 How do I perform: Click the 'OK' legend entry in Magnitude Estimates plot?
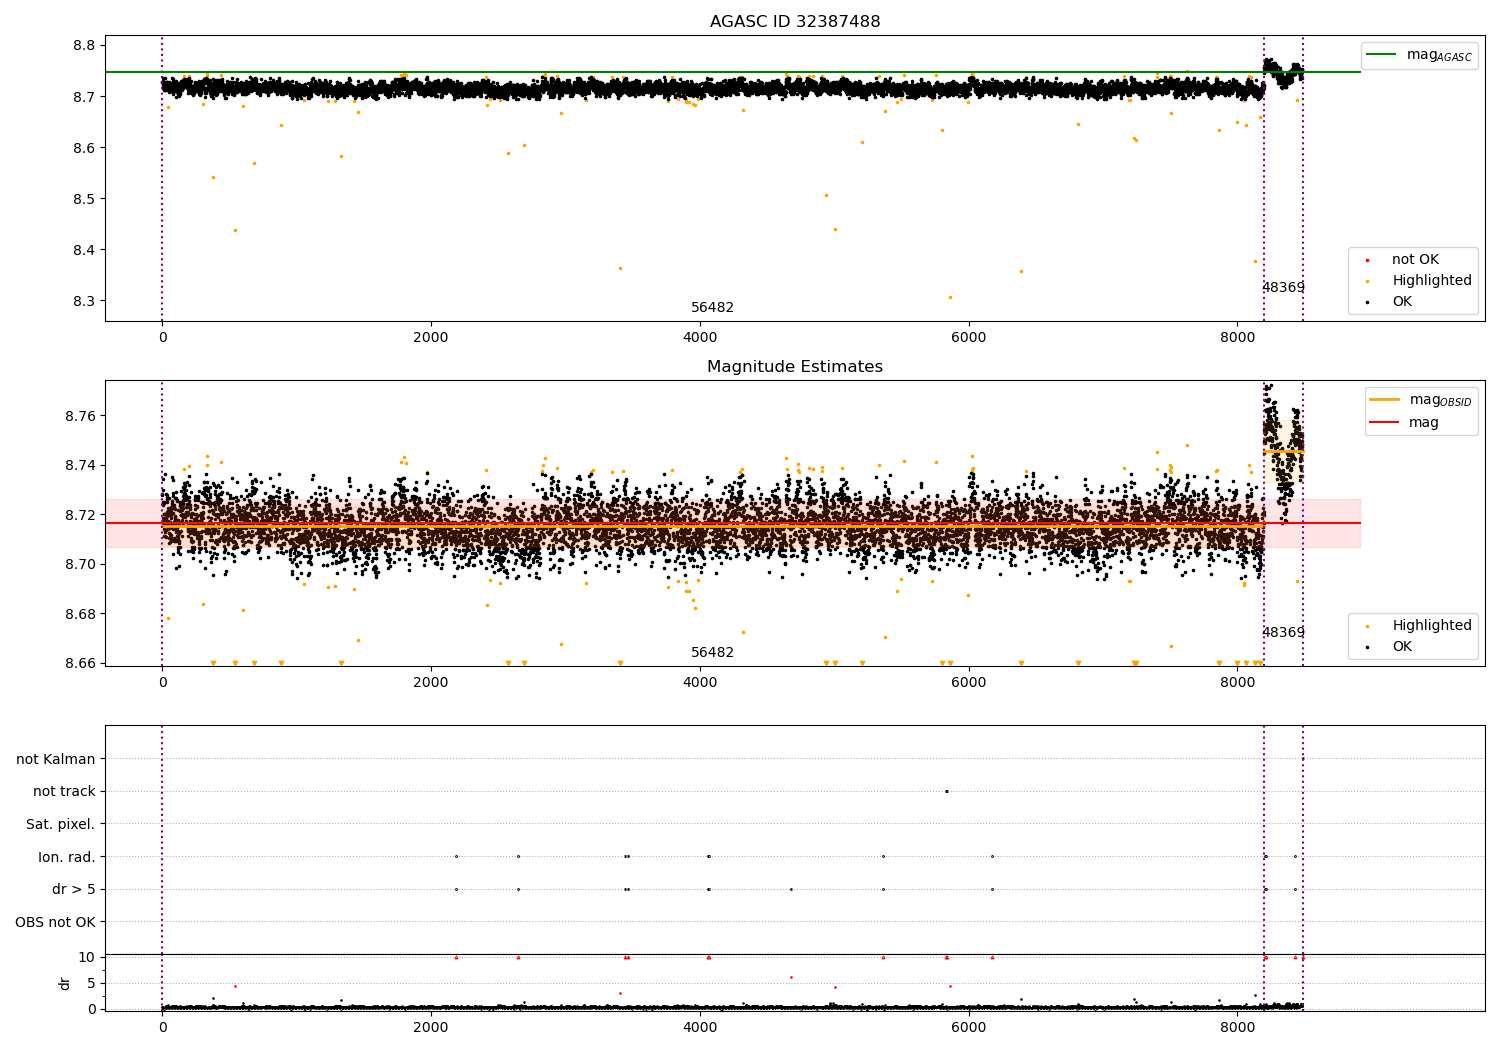(1401, 647)
